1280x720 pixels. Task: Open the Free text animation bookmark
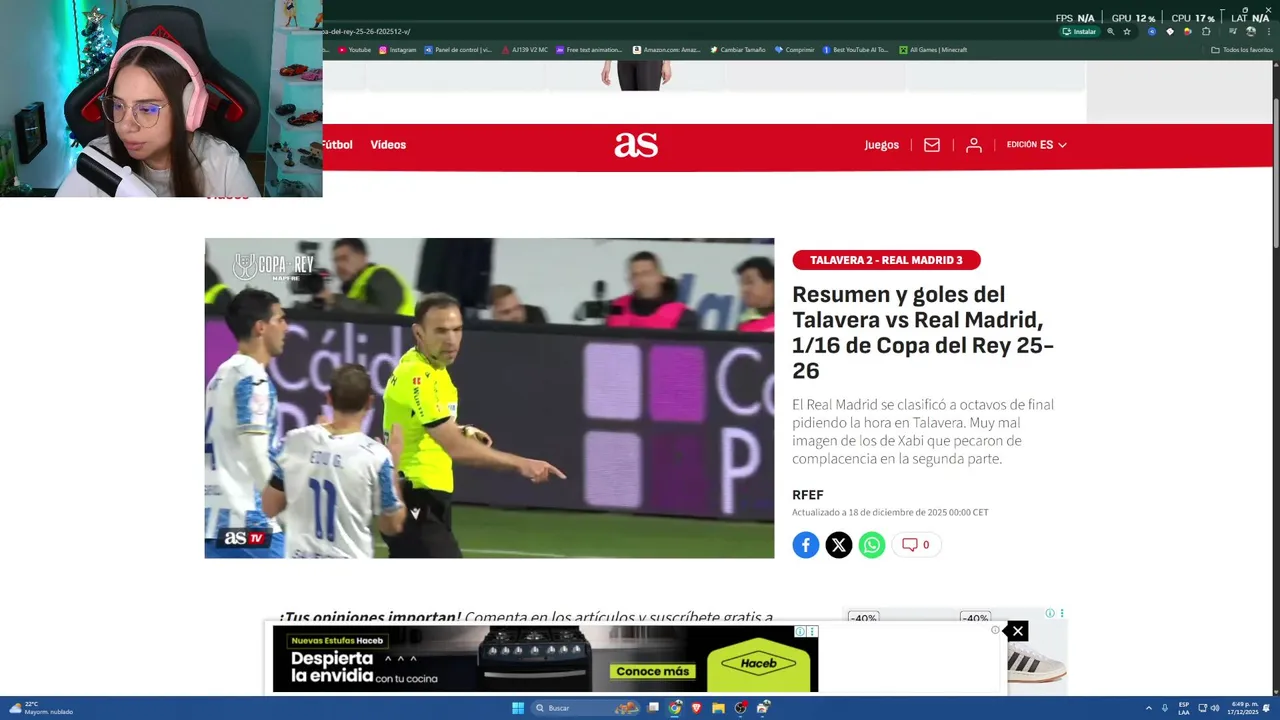pyautogui.click(x=589, y=50)
